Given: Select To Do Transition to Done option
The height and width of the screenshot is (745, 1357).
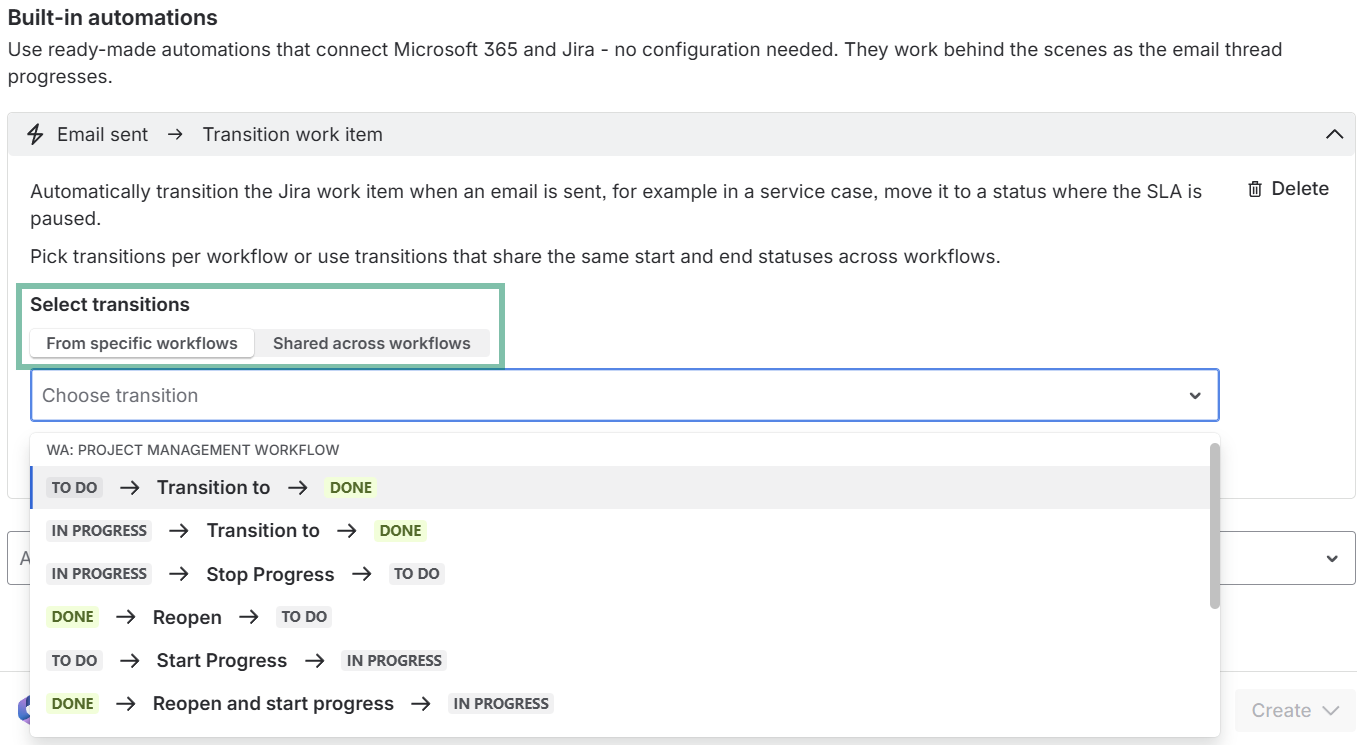Looking at the screenshot, I should tap(213, 488).
